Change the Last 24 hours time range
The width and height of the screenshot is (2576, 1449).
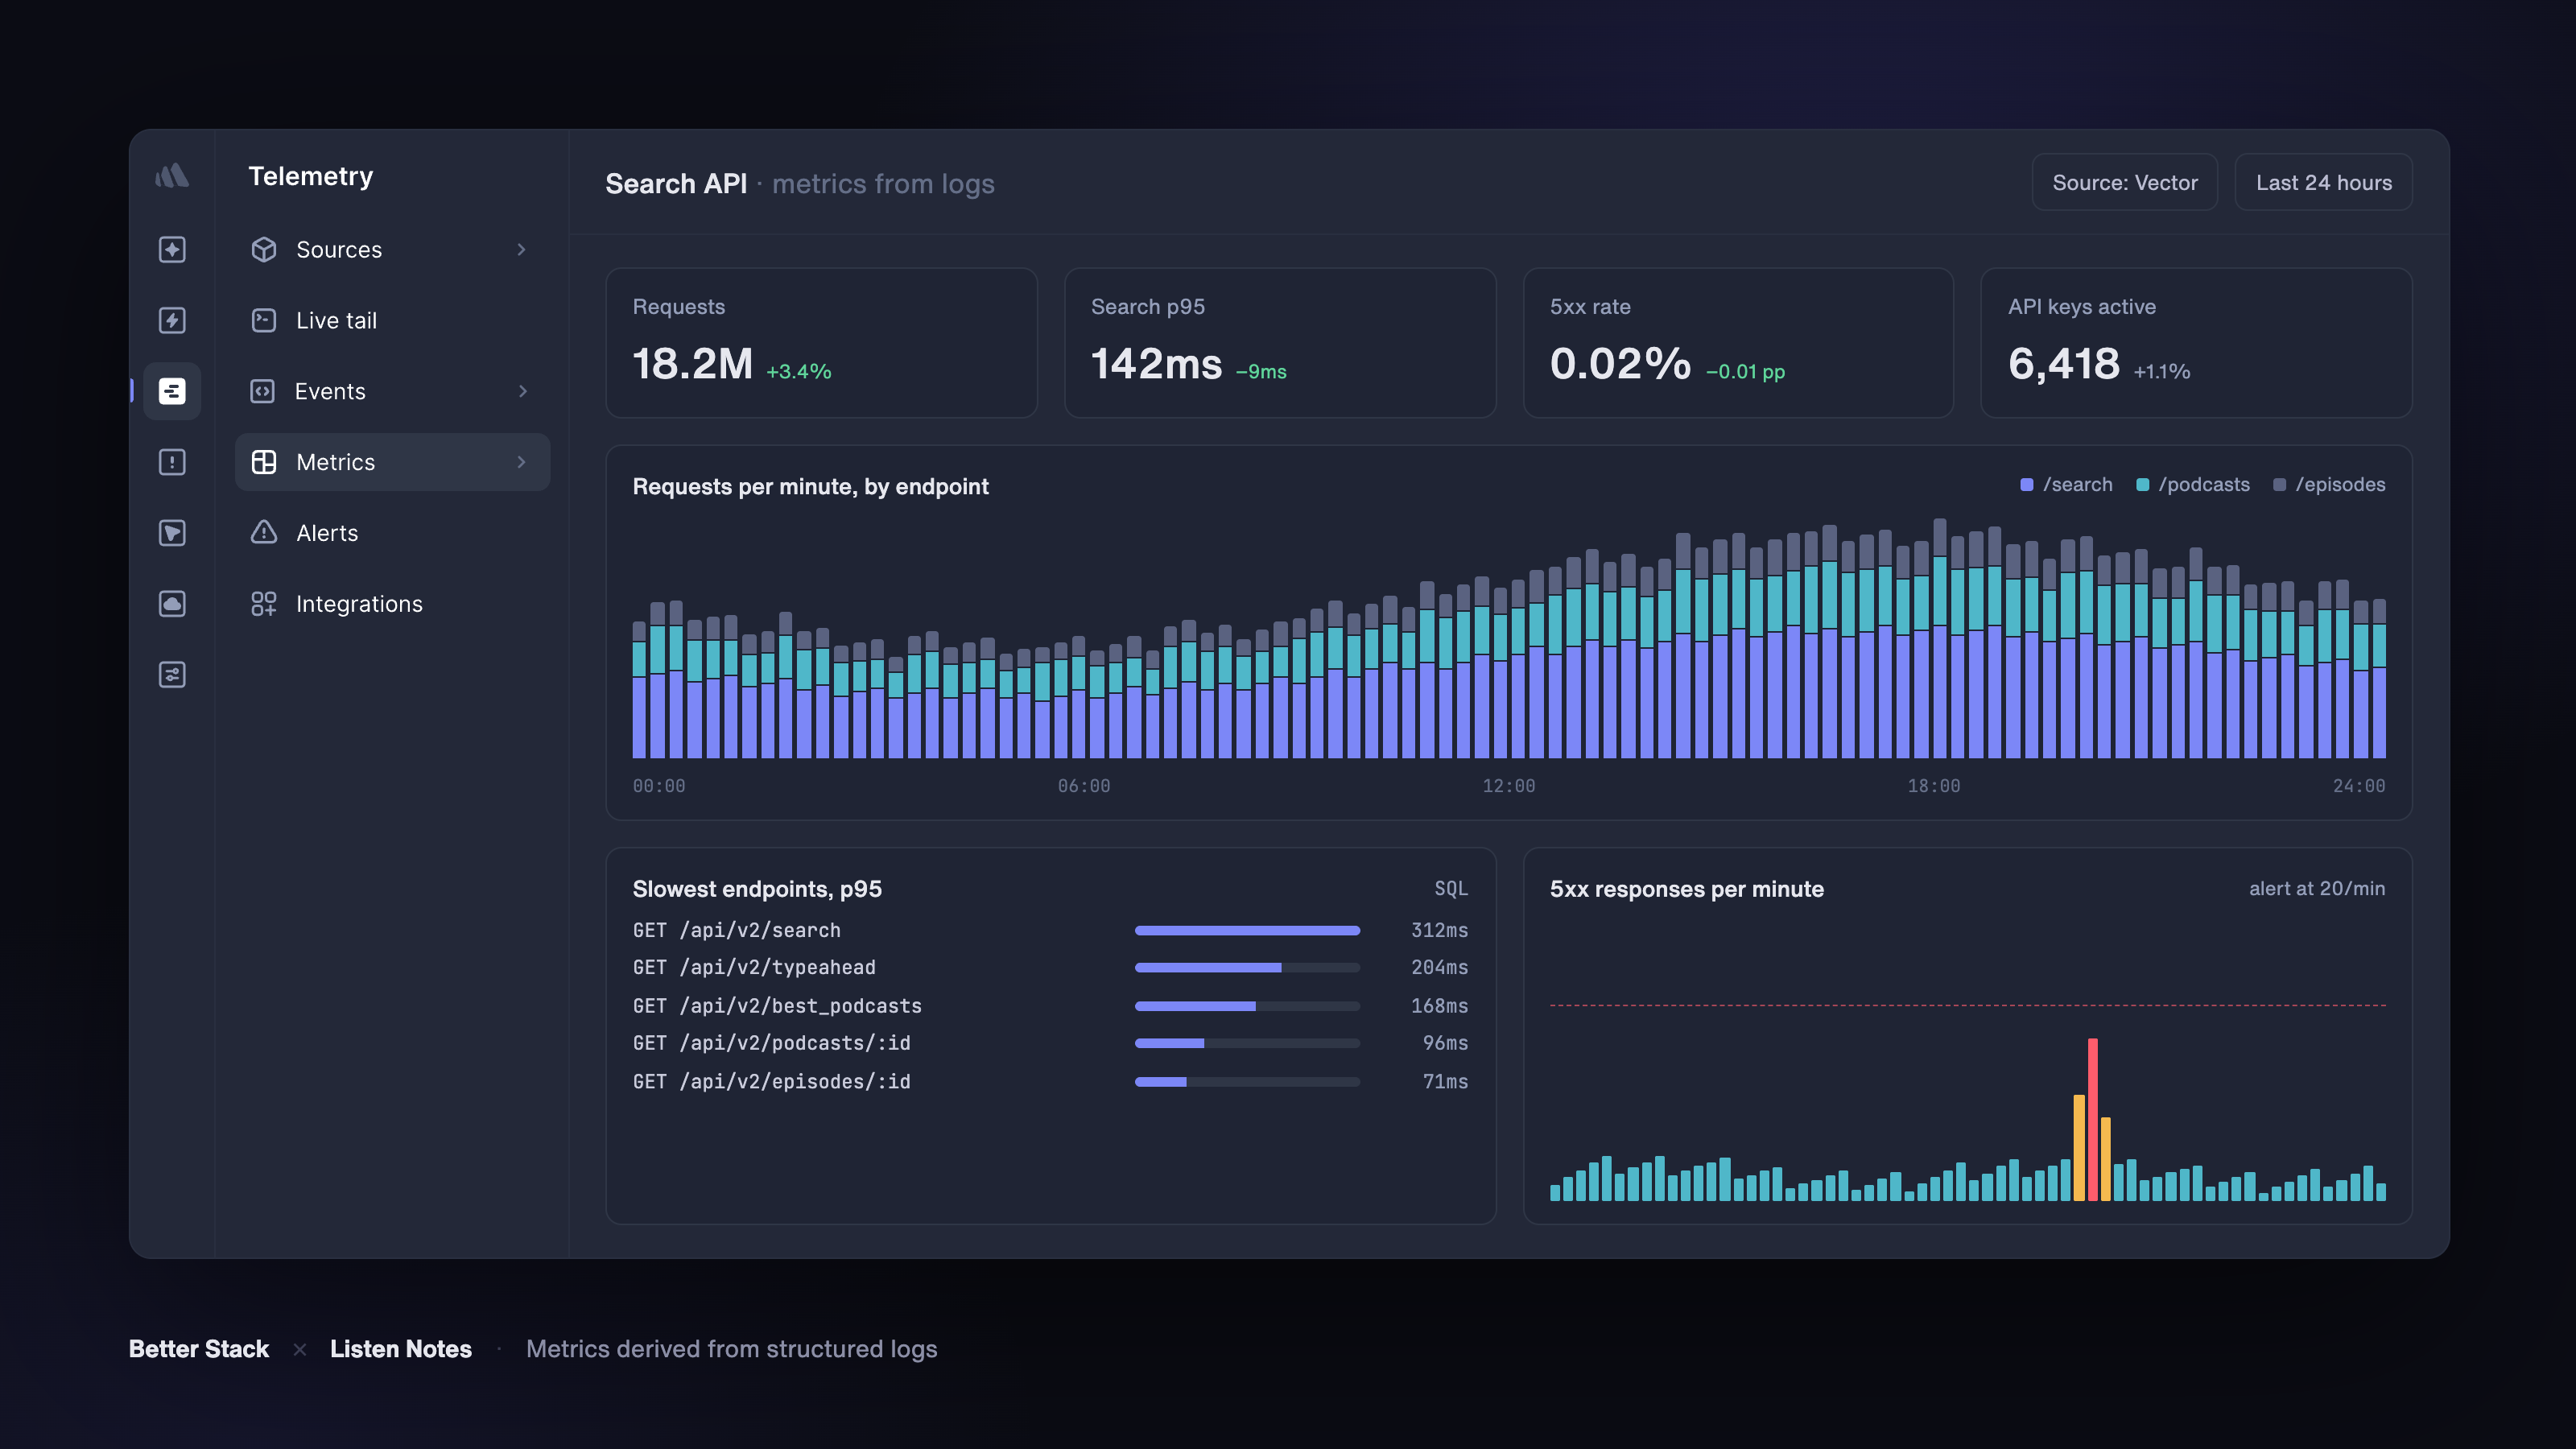2324,182
